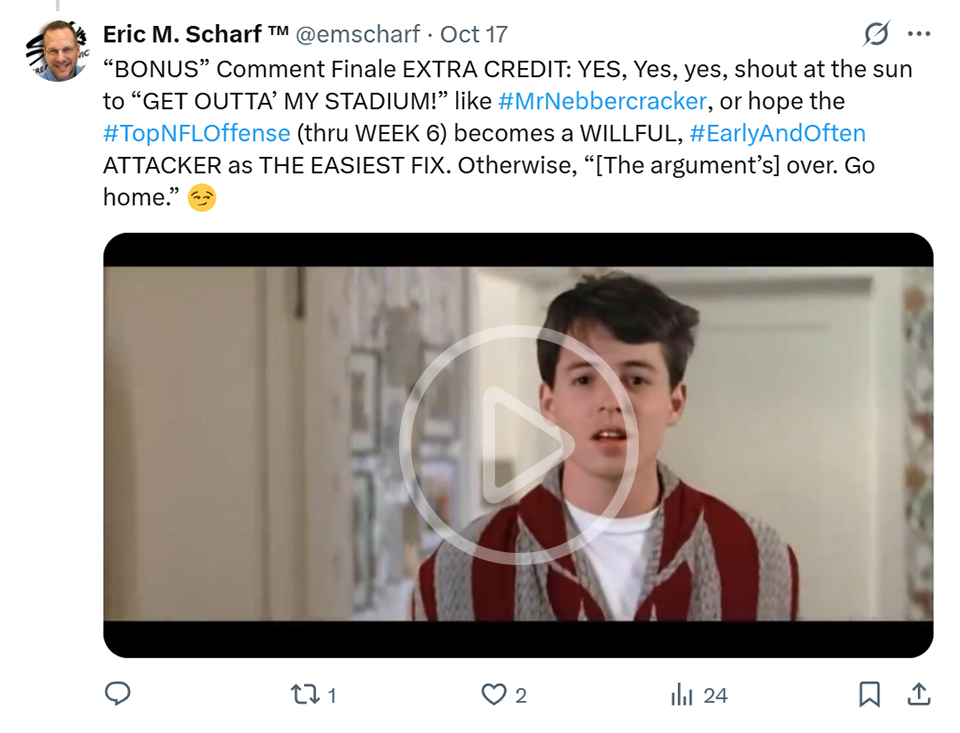Click the Share upload arrow icon
The height and width of the screenshot is (733, 960).
tap(919, 694)
